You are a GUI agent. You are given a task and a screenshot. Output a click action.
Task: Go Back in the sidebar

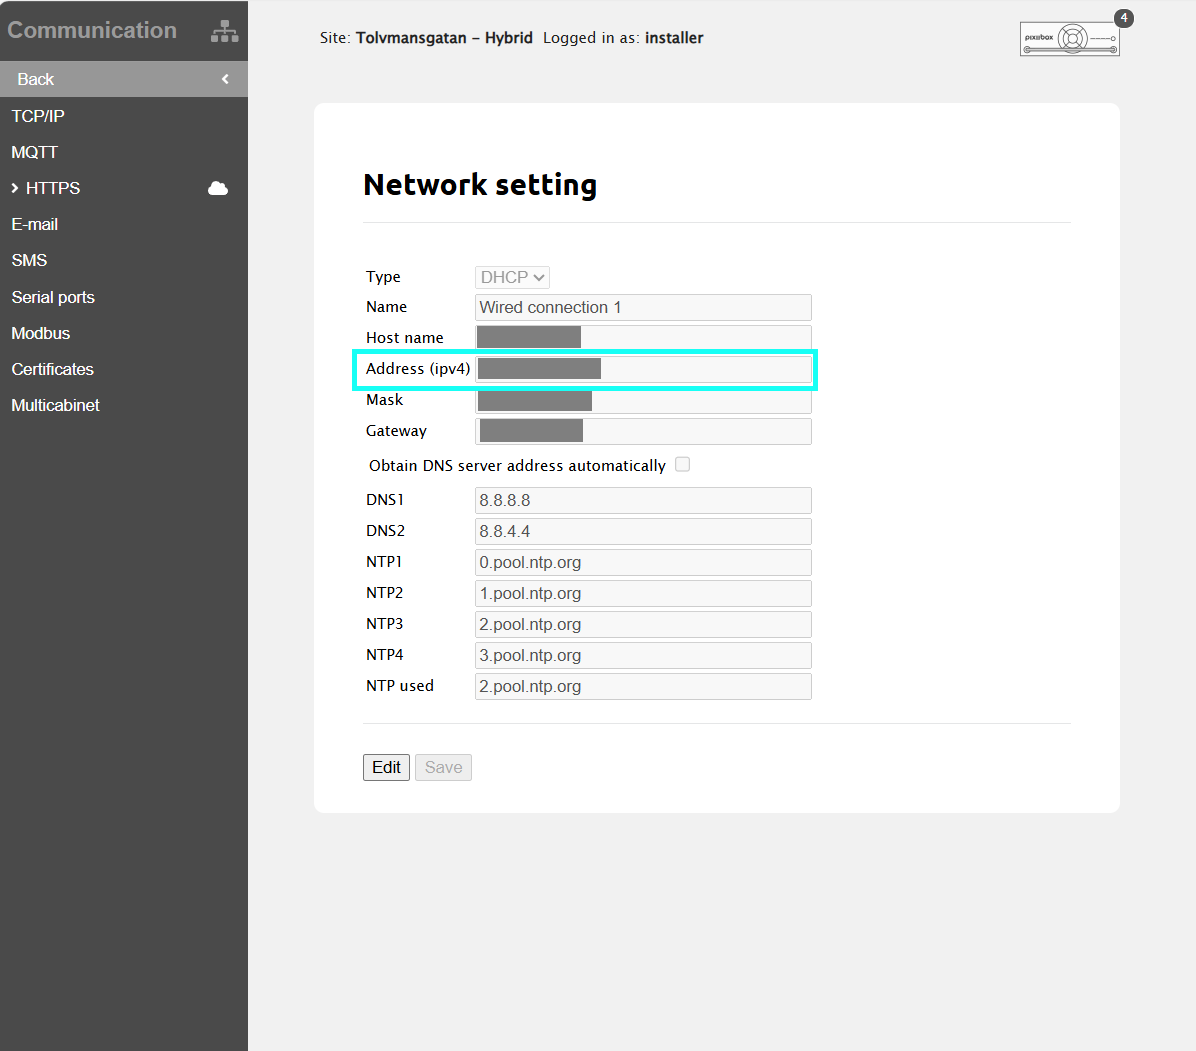tap(124, 79)
